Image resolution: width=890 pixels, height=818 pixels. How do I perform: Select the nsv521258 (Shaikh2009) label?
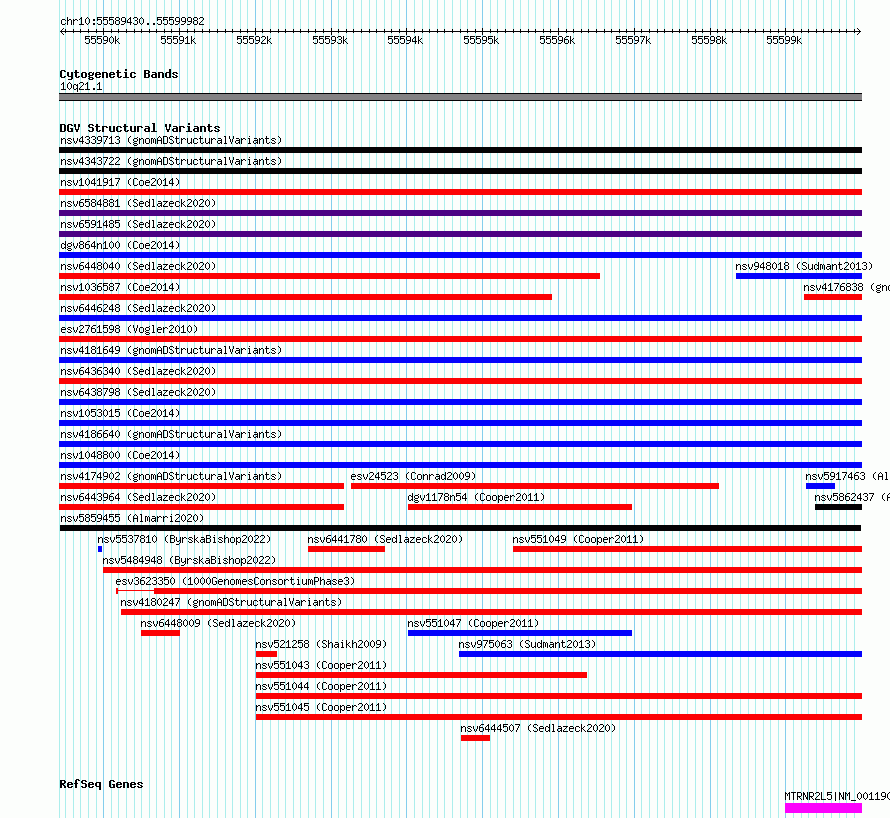[321, 644]
